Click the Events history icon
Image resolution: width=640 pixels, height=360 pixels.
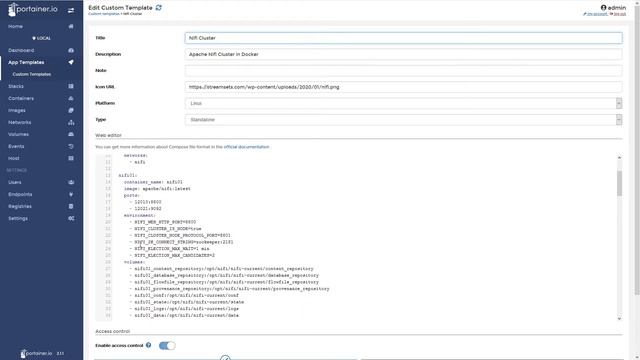(x=71, y=146)
